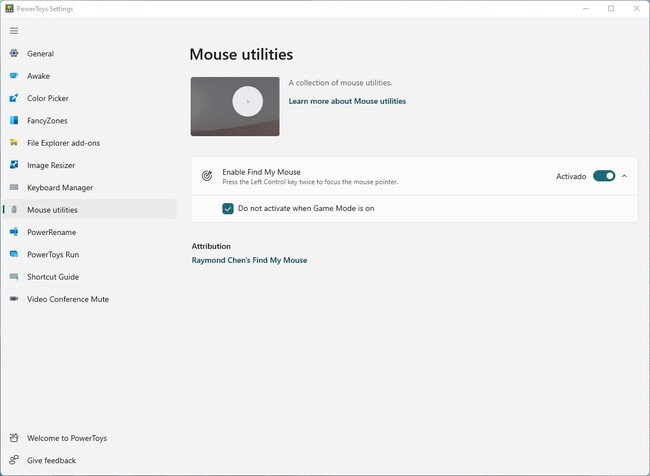Click the PowerToys Run icon

(14, 254)
